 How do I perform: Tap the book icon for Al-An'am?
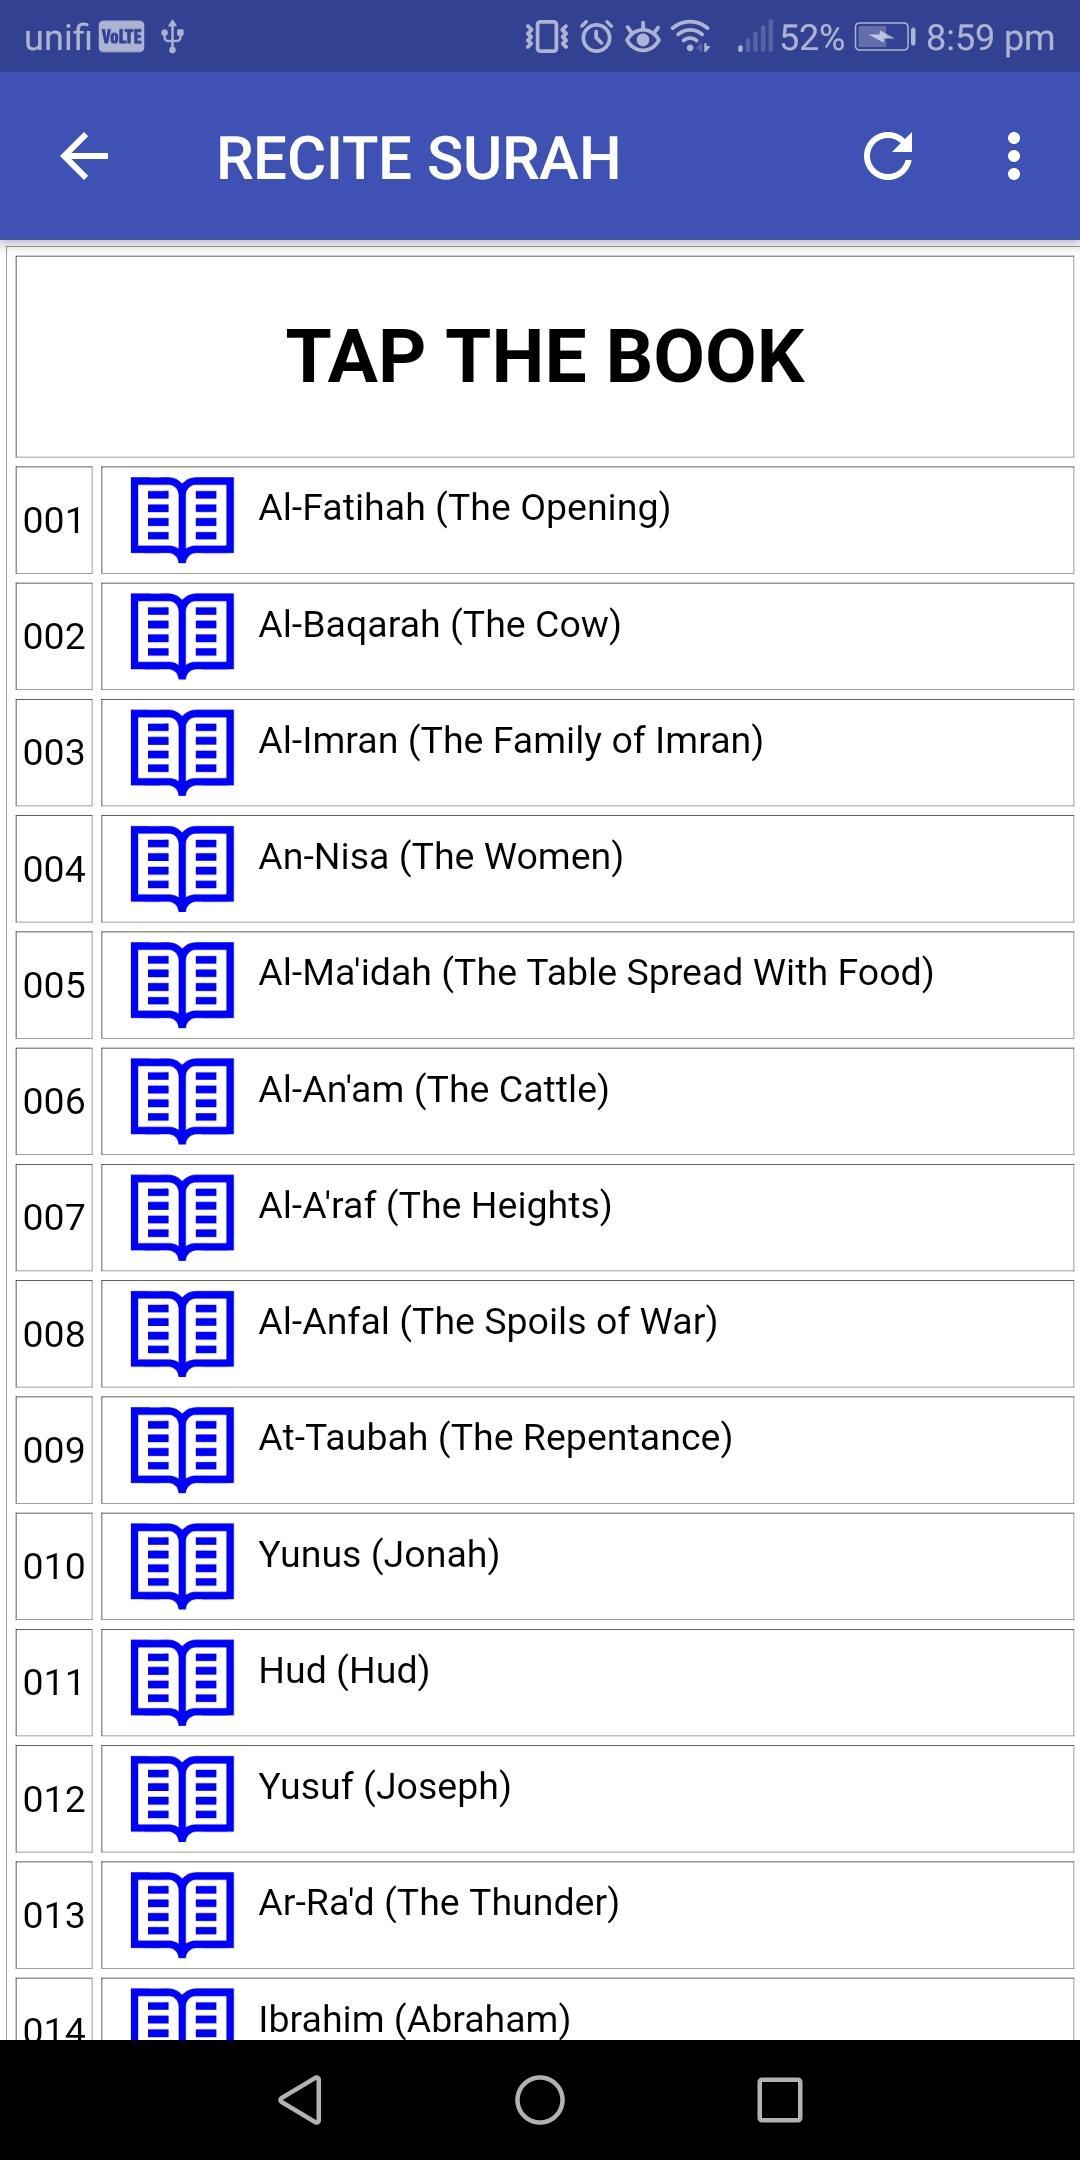182,1100
